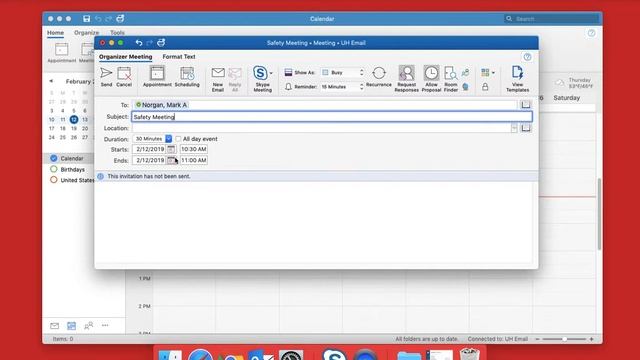Open the Duration dropdown
Viewport: 640px width, 360px height.
click(x=169, y=139)
